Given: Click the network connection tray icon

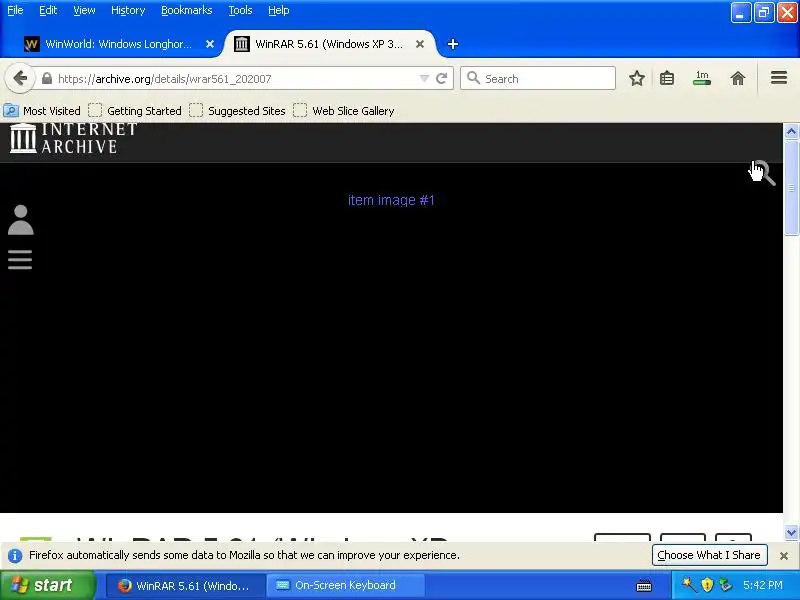Looking at the screenshot, I should (725, 585).
